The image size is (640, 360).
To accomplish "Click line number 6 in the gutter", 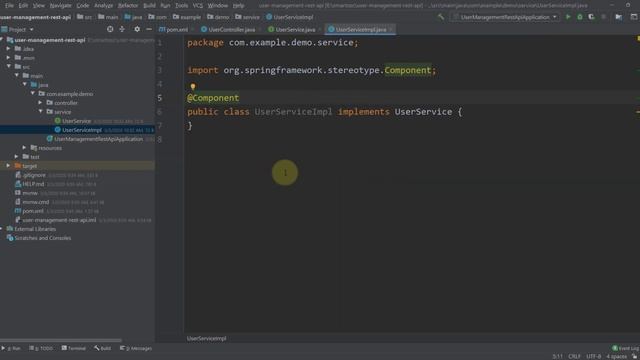I will point(160,112).
